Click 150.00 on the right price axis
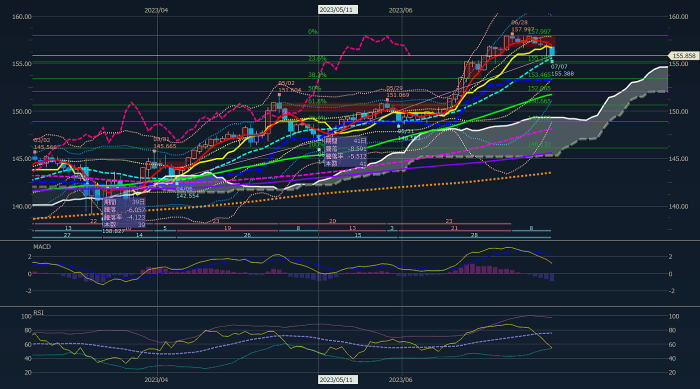Screen dimensions: 700x389 (x=678, y=111)
